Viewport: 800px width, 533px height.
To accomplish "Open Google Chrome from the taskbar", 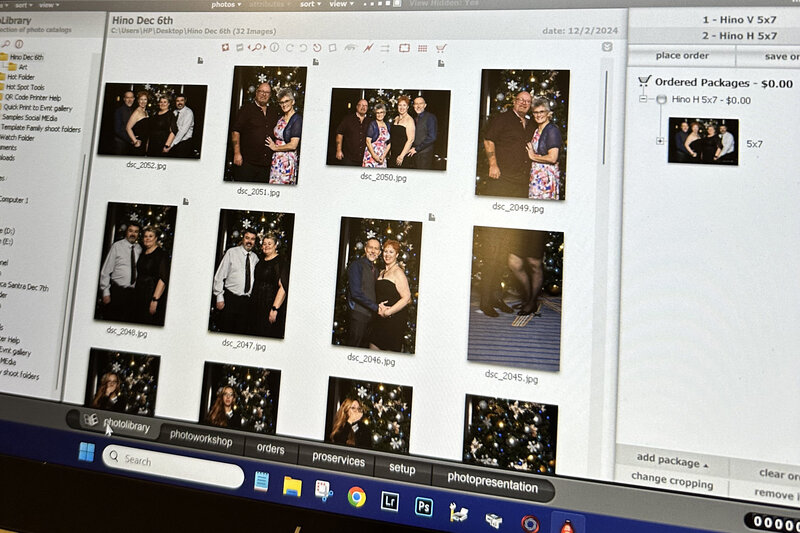I will pyautogui.click(x=357, y=496).
